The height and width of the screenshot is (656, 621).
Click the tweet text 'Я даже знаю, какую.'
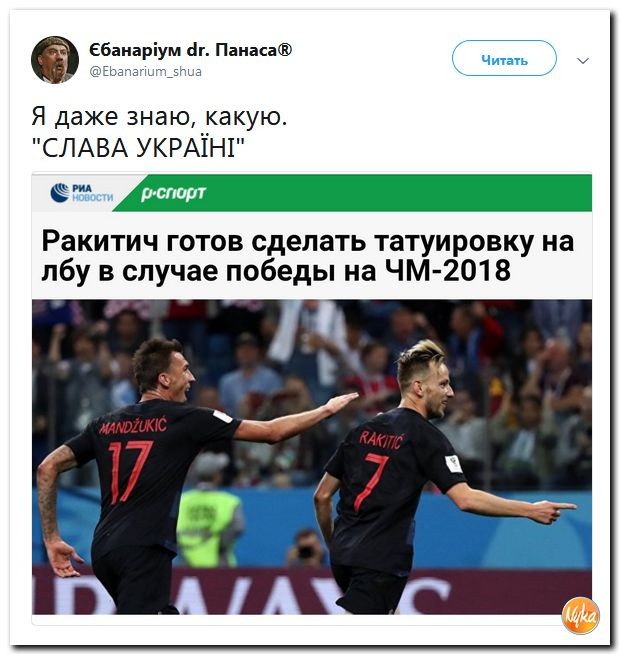pos(159,116)
